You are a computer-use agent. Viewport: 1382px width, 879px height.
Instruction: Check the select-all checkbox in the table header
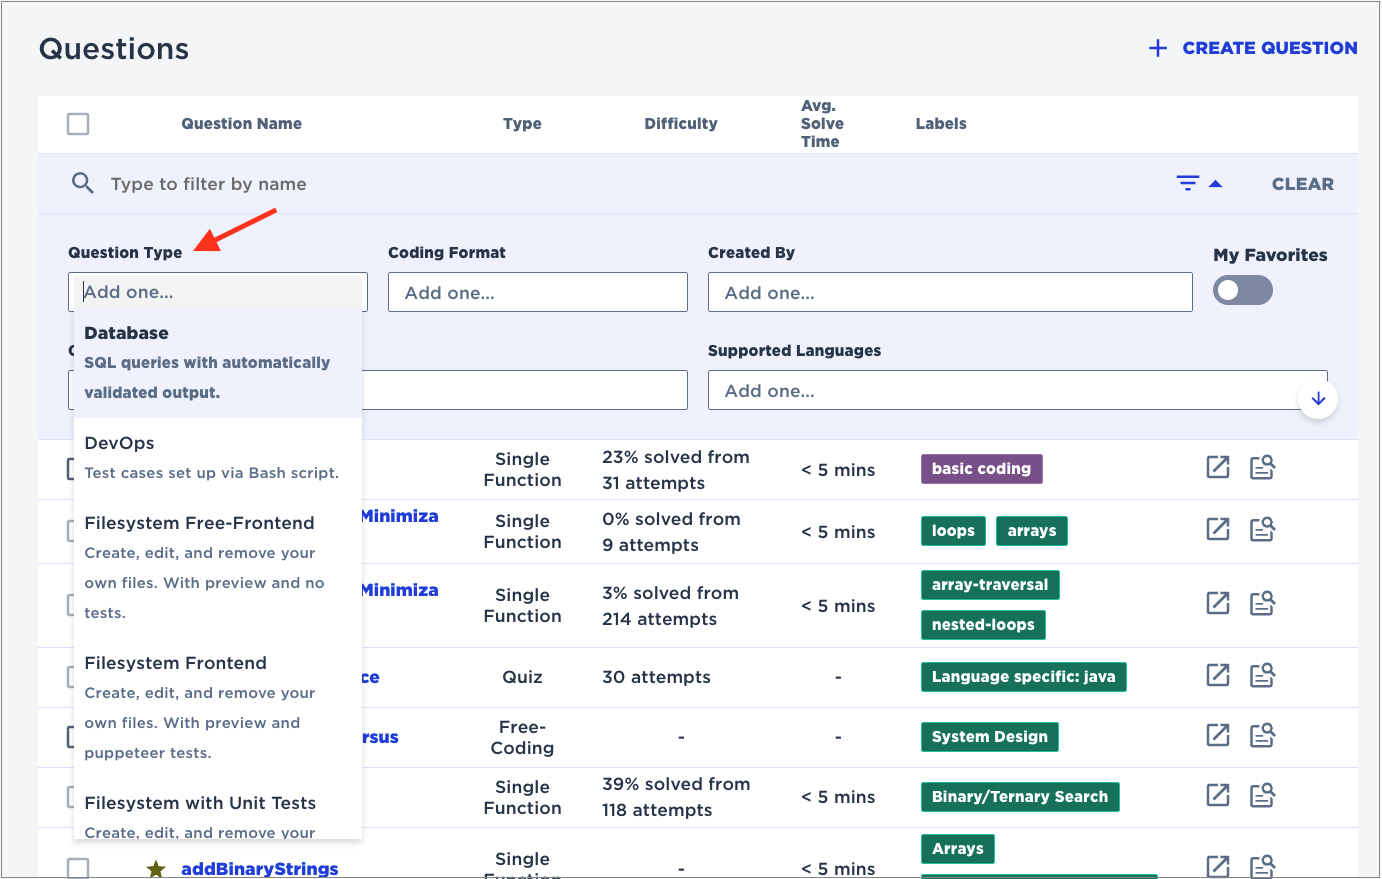pos(77,123)
